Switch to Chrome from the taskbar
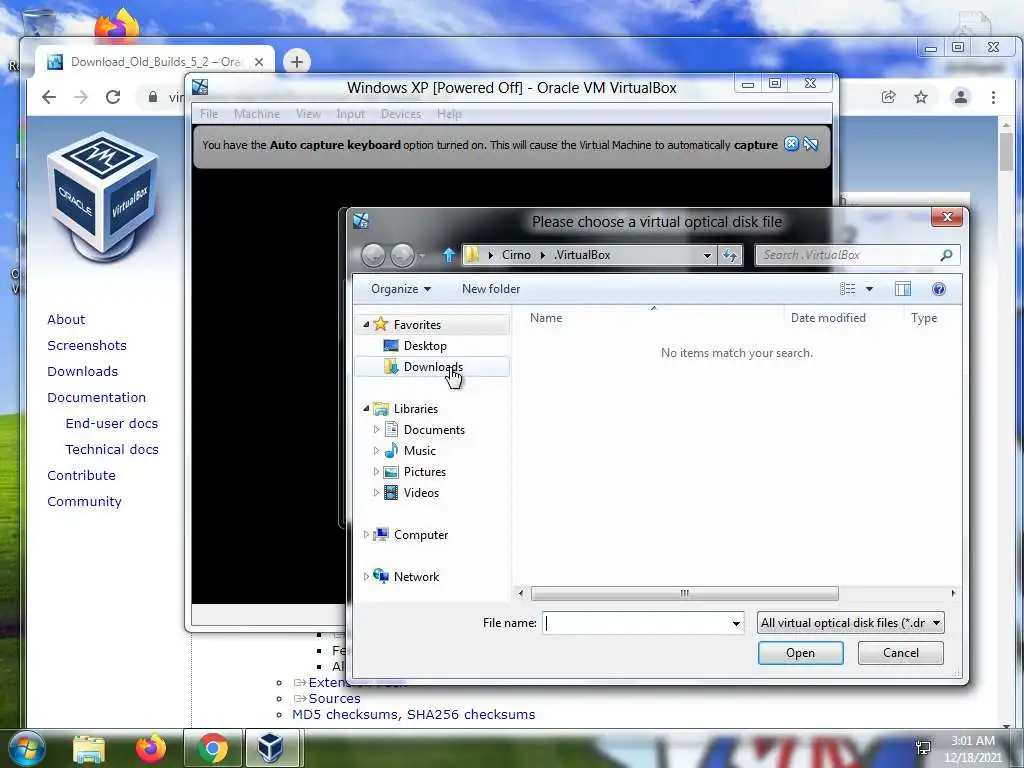Viewport: 1024px width, 768px height. coord(212,748)
